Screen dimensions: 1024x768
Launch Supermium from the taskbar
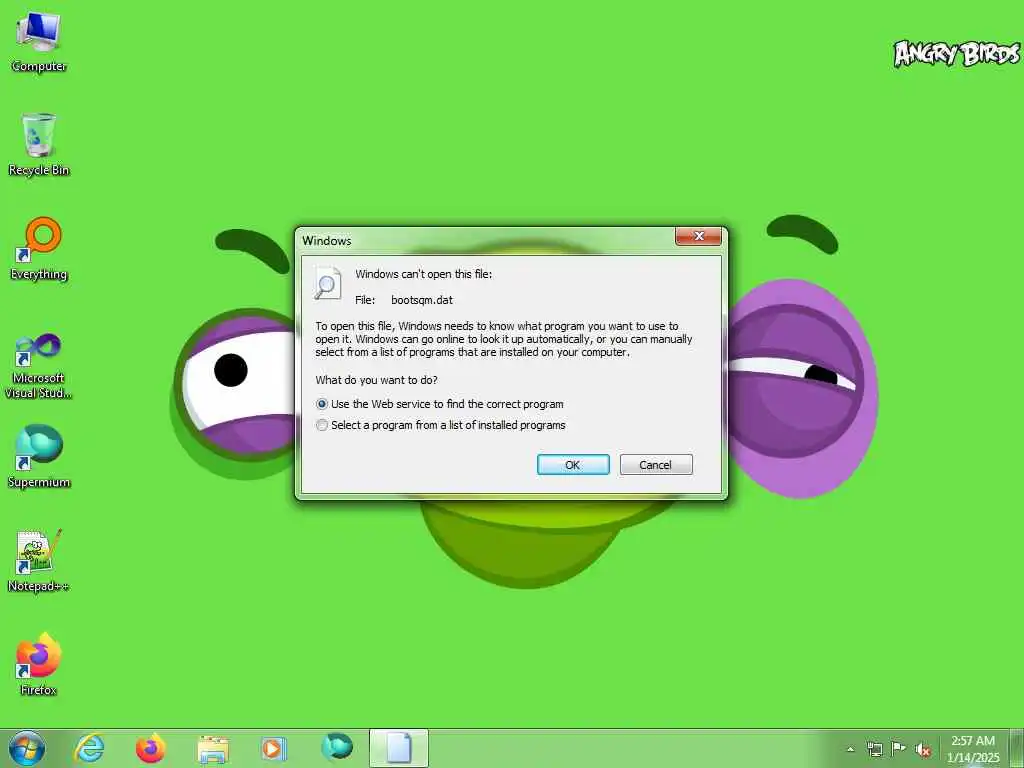pos(336,746)
